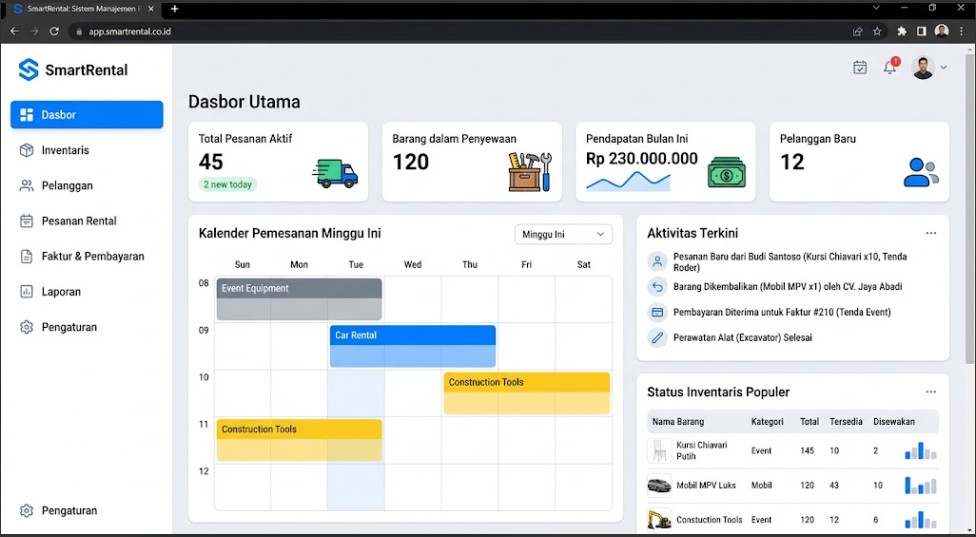Screen dimensions: 976x537
Task: Open the Dasbor sidebar item
Action: (x=87, y=114)
